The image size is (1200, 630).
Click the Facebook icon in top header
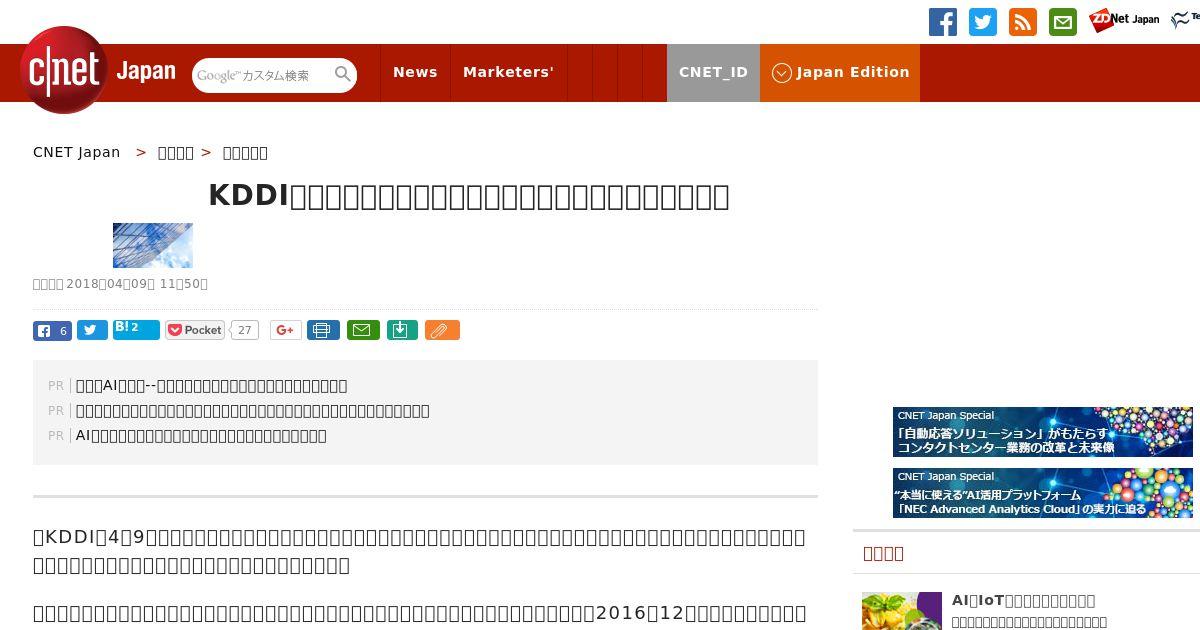click(943, 22)
